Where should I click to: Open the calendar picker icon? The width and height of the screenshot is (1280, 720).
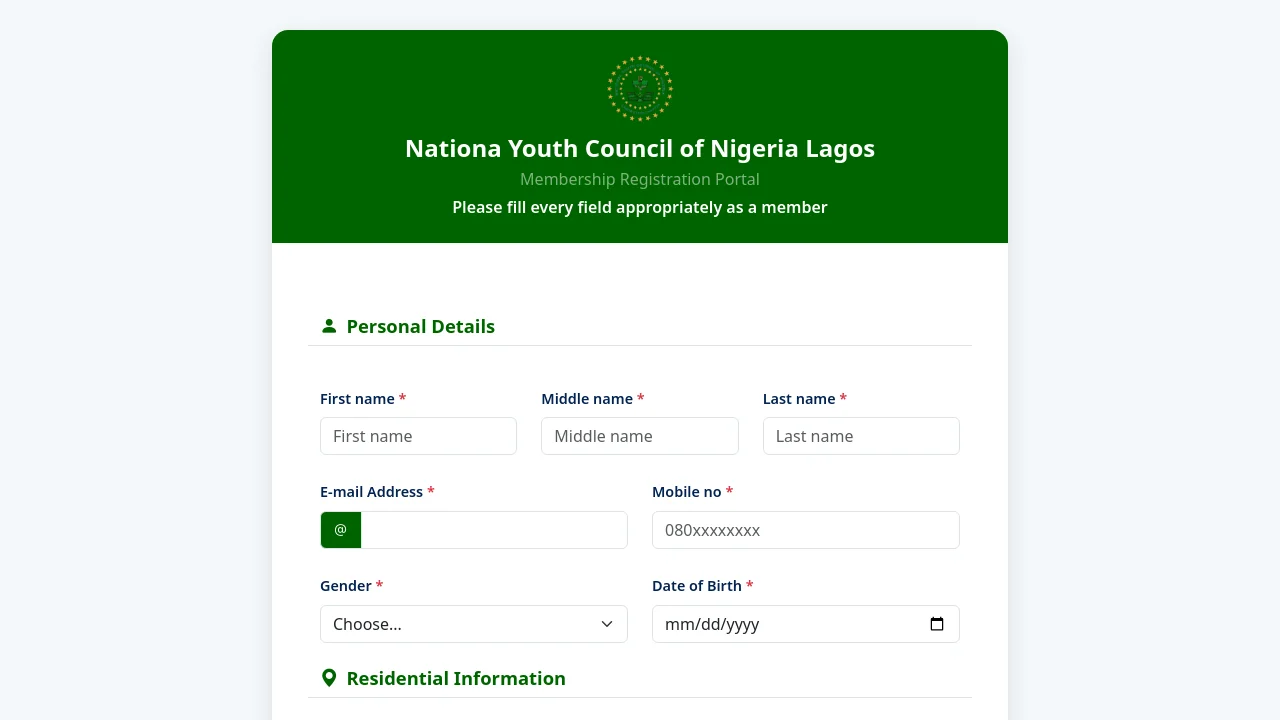[937, 624]
